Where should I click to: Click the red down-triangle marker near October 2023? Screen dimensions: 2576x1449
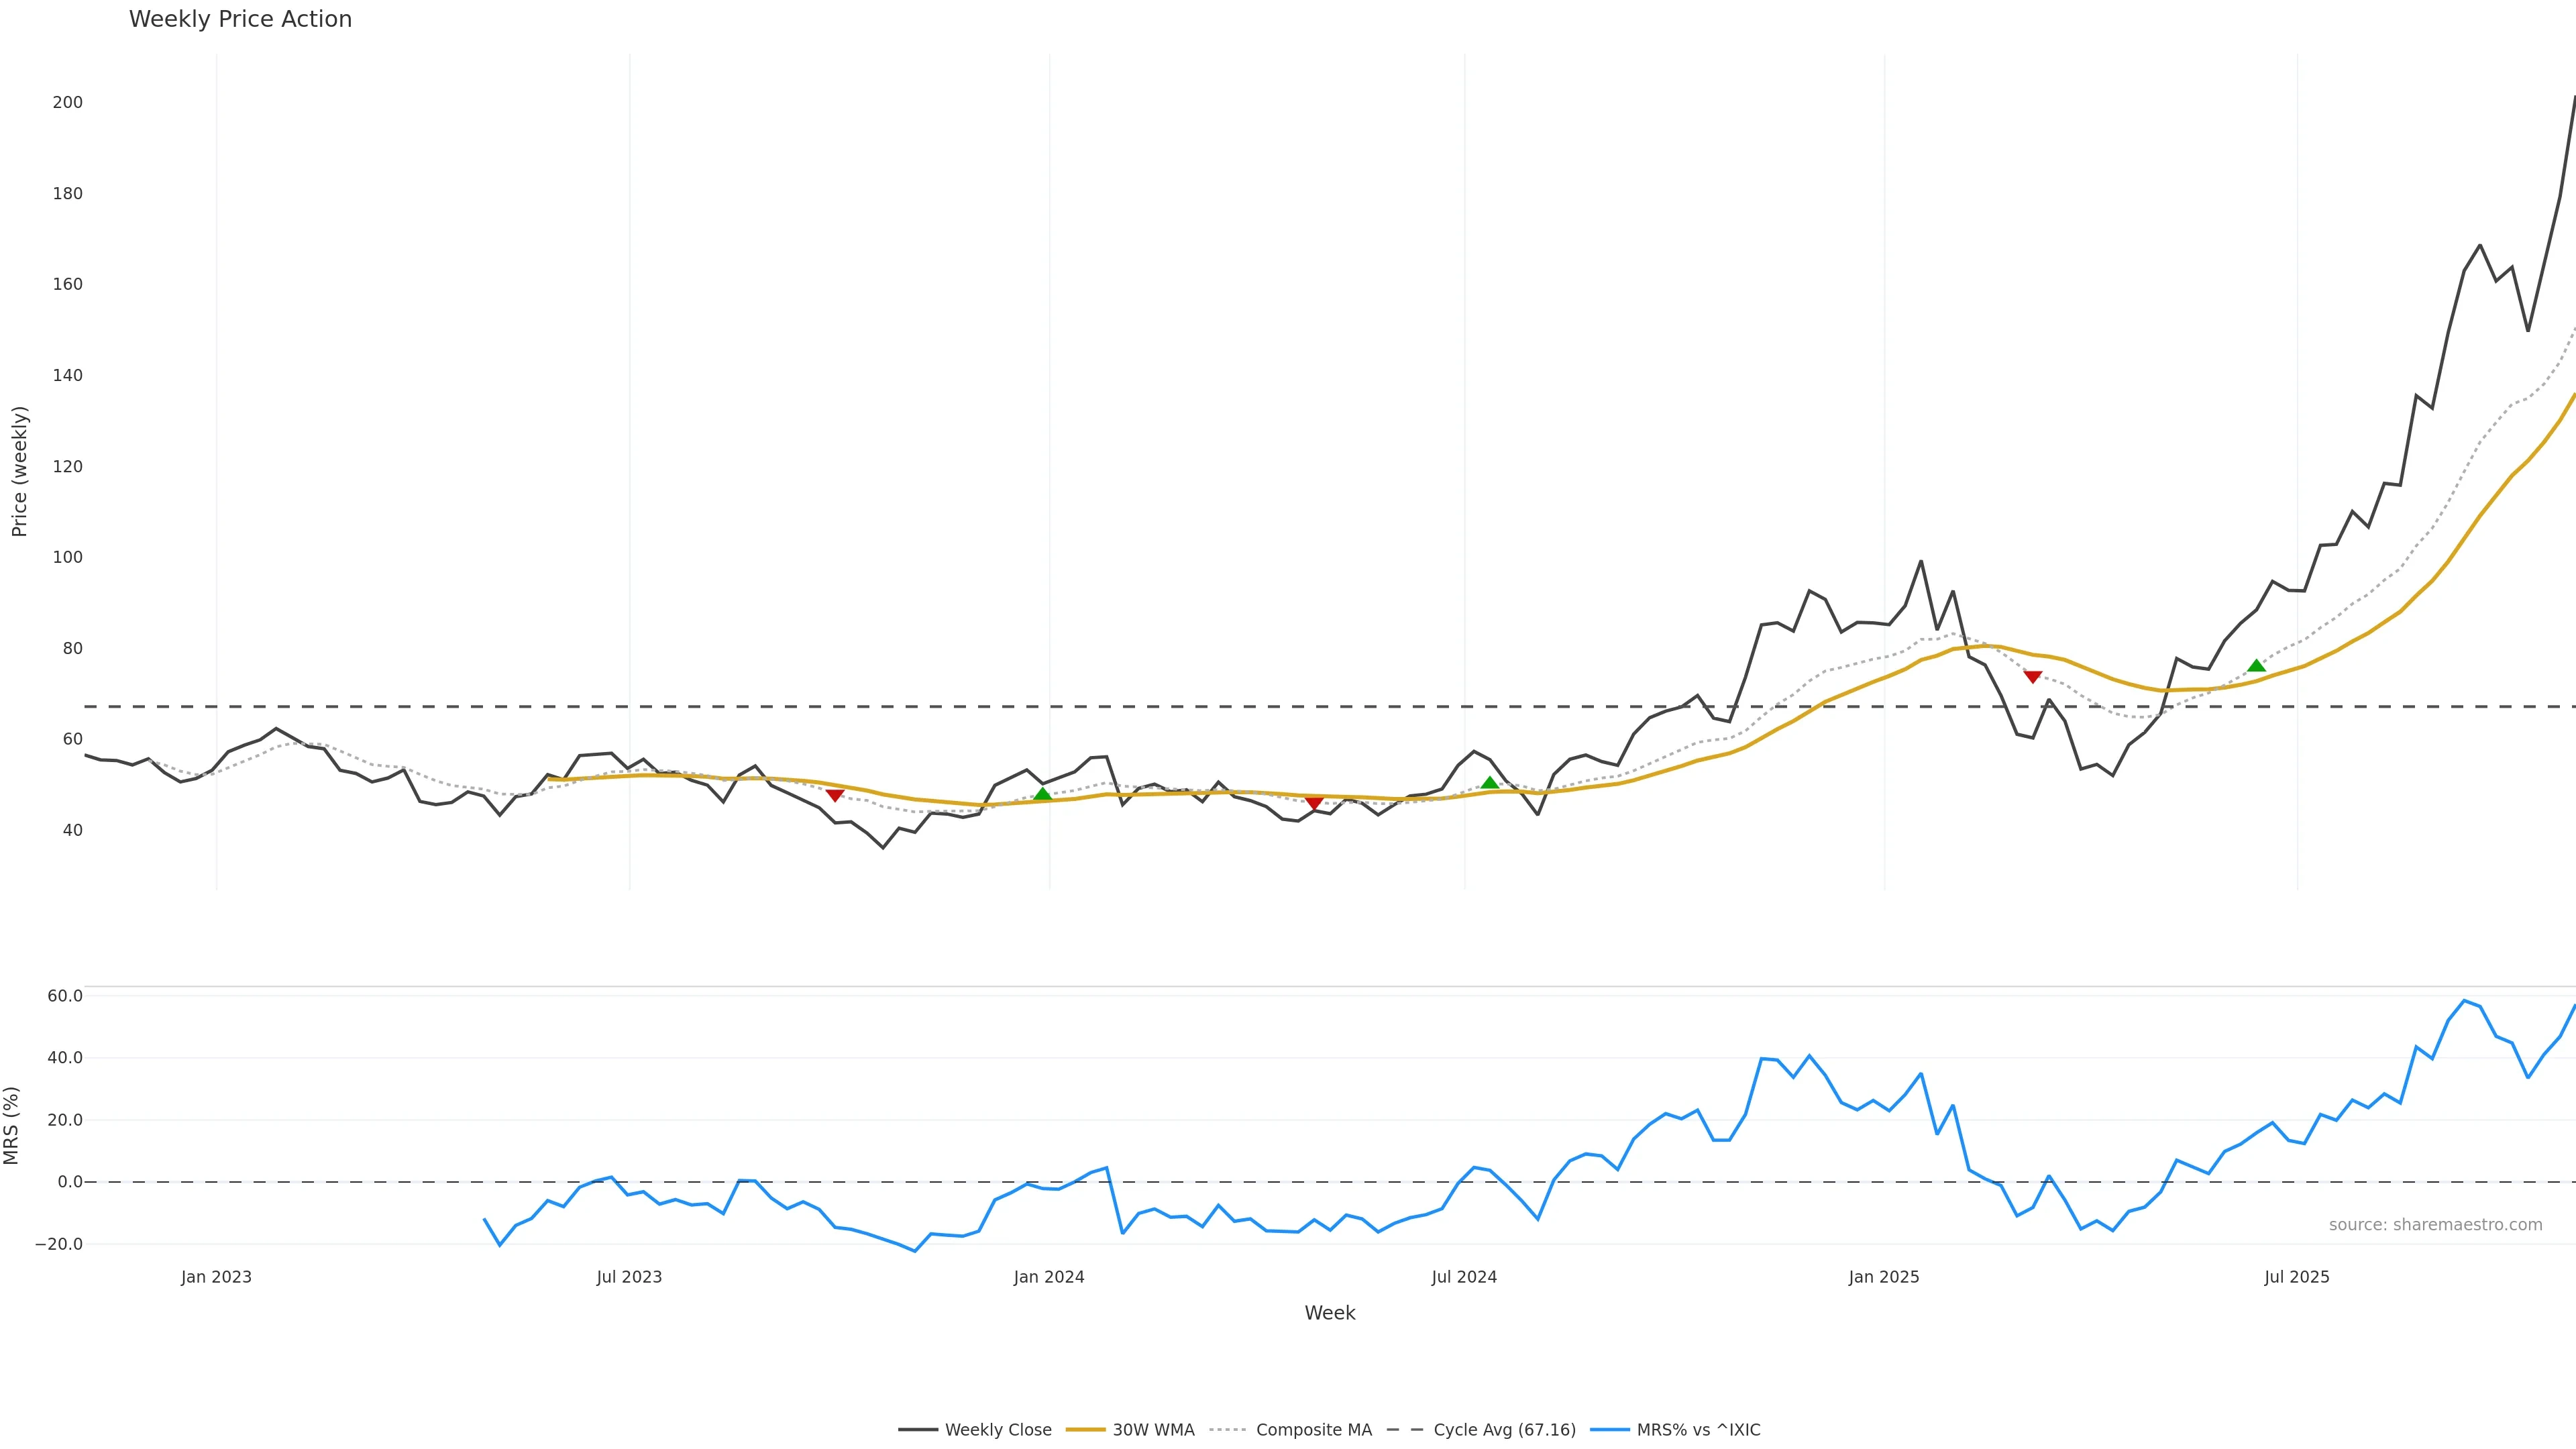point(835,795)
